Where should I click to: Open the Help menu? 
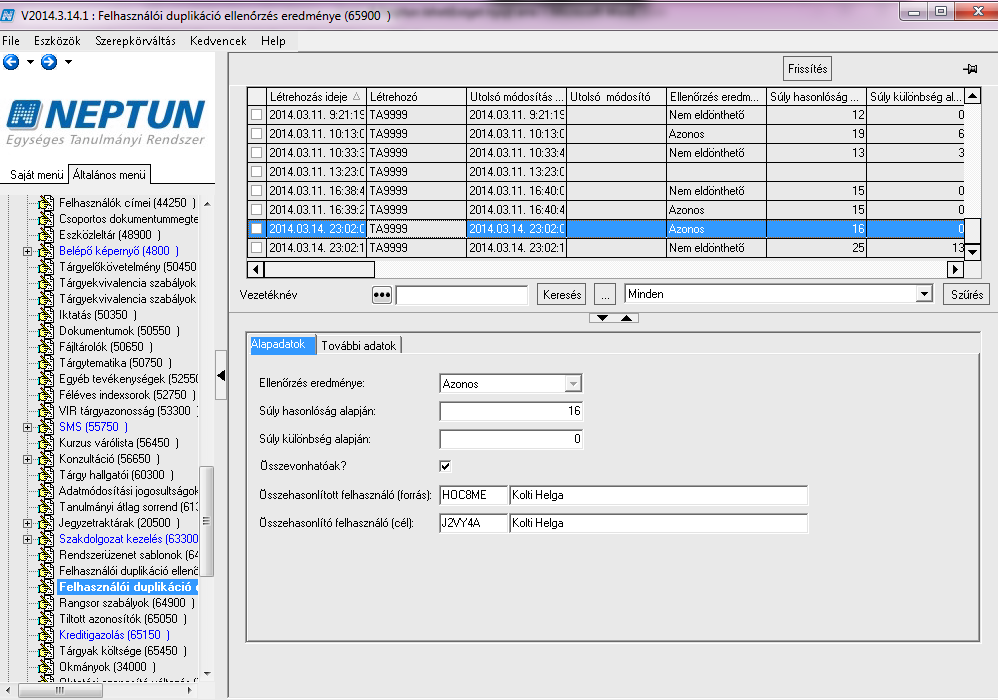coord(273,41)
